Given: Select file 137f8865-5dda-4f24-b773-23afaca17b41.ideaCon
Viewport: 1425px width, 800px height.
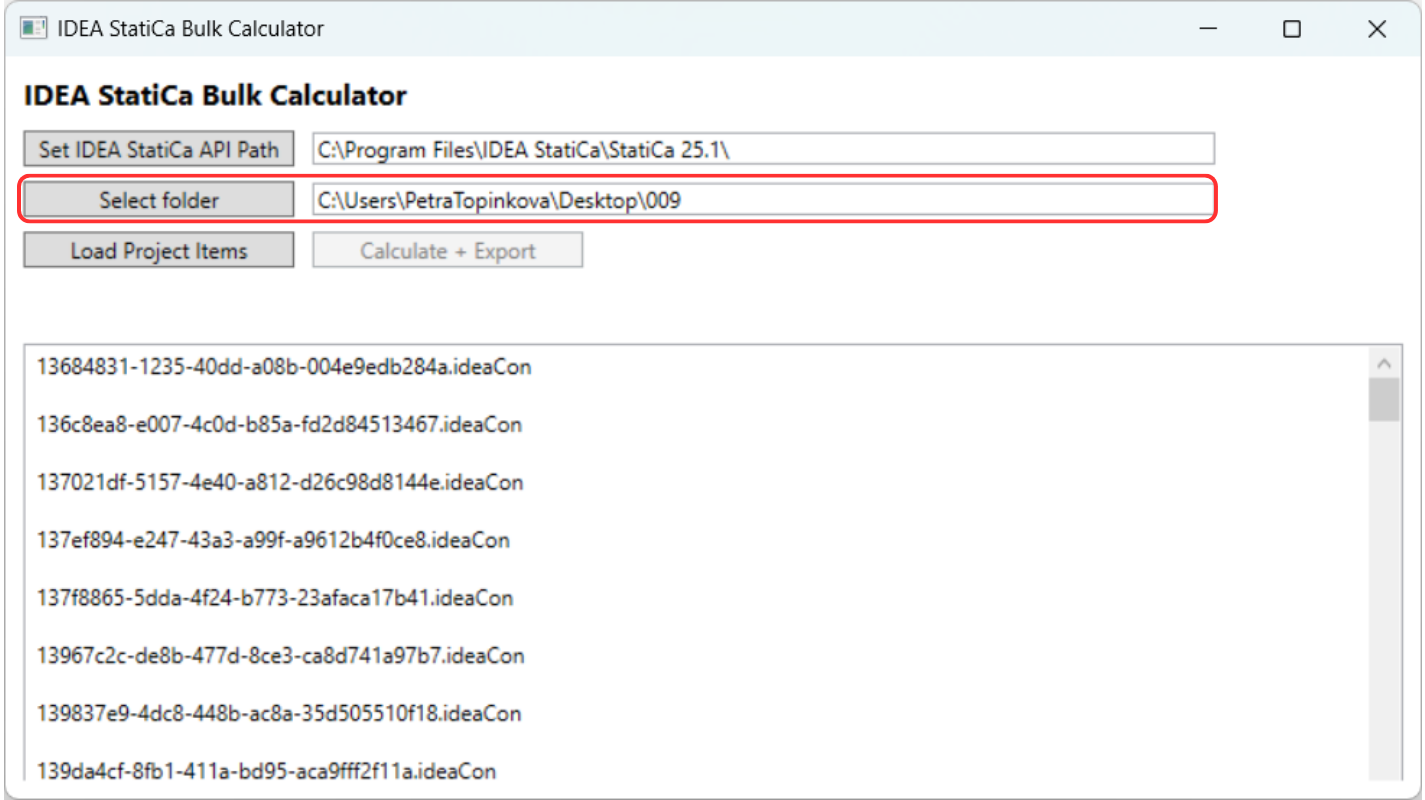Looking at the screenshot, I should pyautogui.click(x=275, y=599).
